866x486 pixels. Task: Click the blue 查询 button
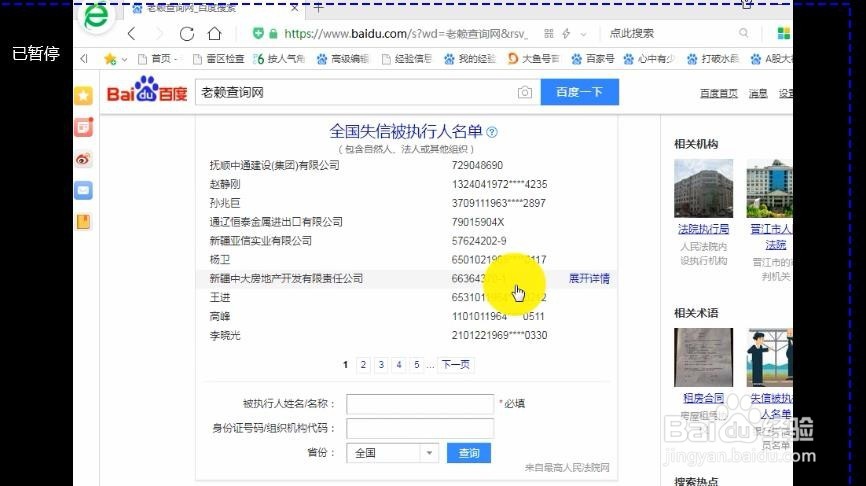[x=468, y=453]
